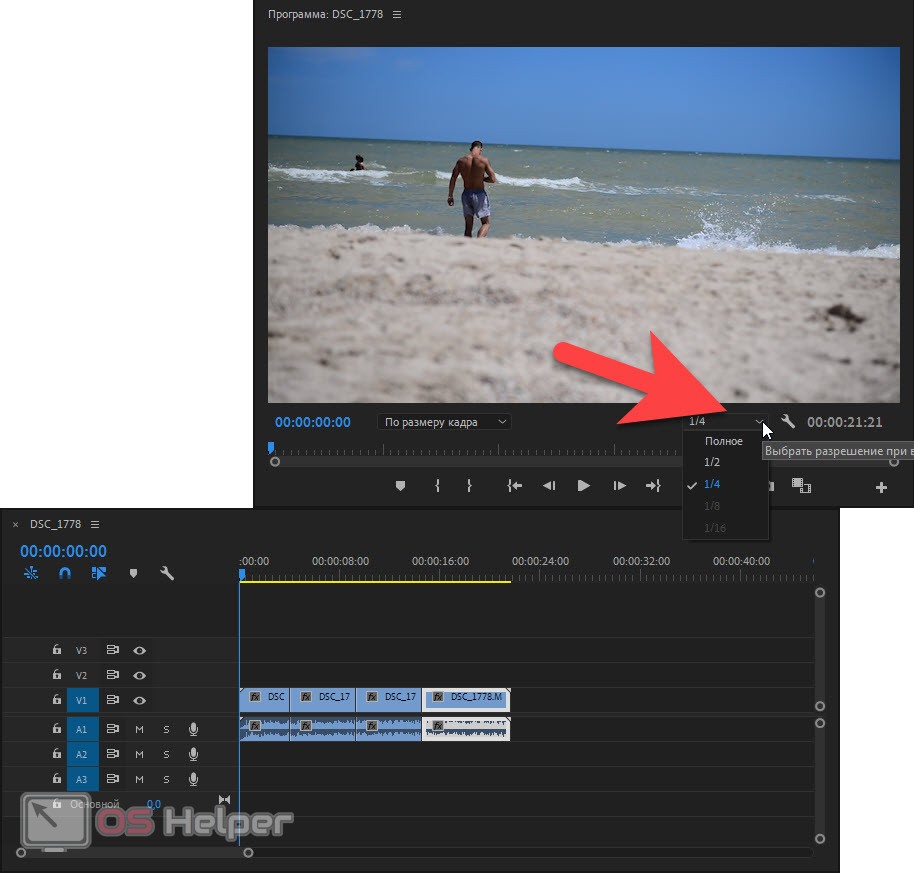The width and height of the screenshot is (914, 873).
Task: Toggle Snap magnet in timeline
Action: (65, 574)
